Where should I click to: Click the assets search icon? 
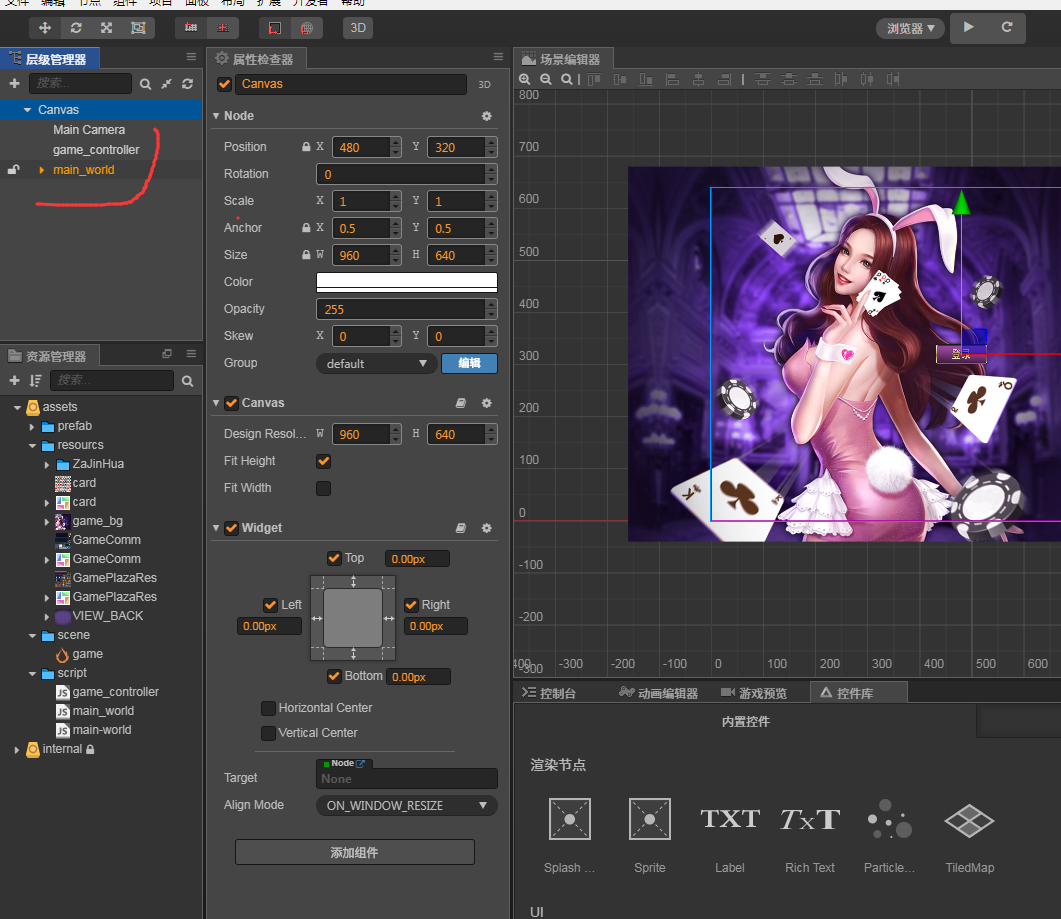click(187, 381)
